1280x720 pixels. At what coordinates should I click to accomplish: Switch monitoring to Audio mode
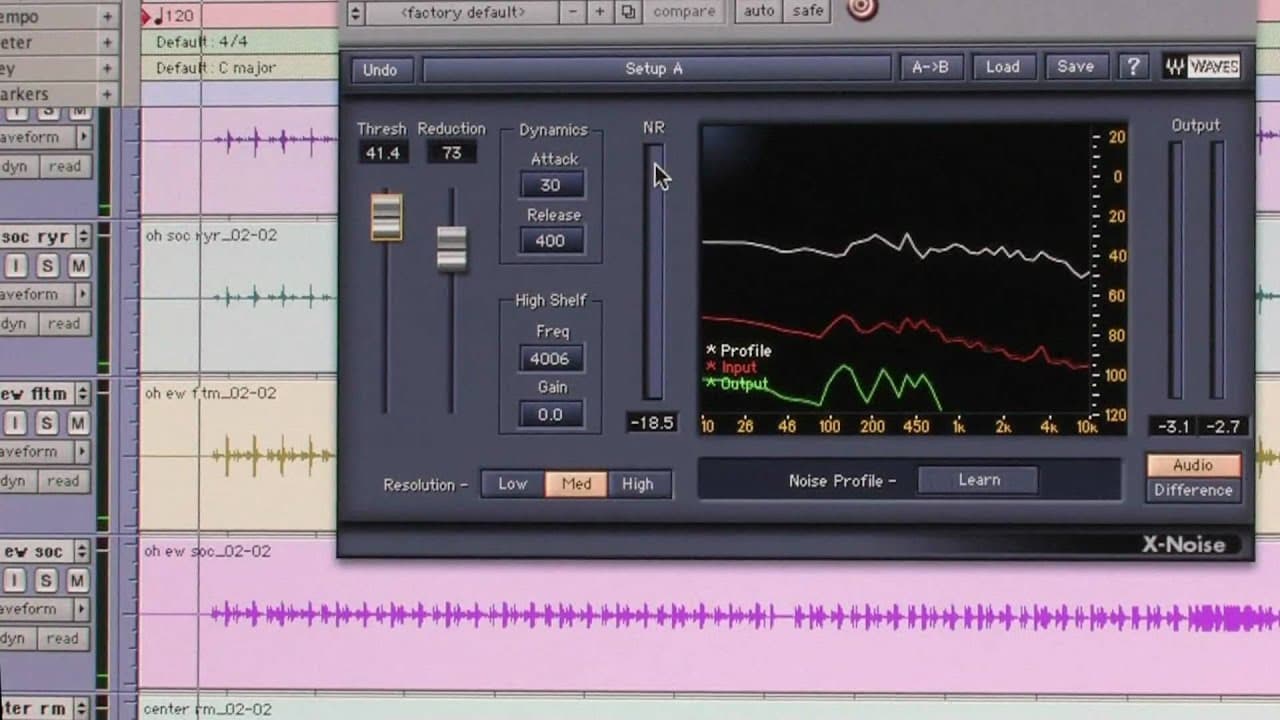[x=1193, y=465]
